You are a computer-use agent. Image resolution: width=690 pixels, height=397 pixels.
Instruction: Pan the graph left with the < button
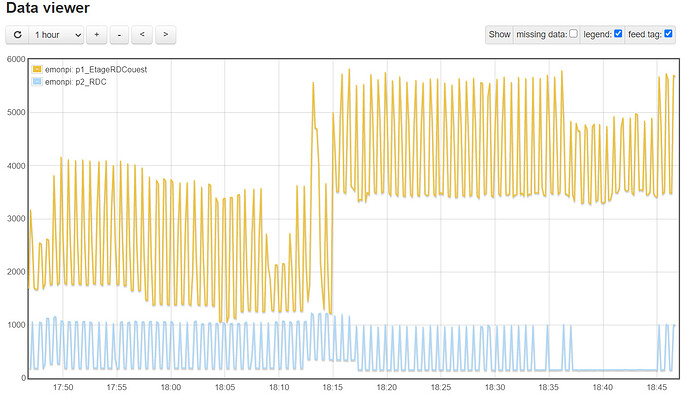coord(142,35)
